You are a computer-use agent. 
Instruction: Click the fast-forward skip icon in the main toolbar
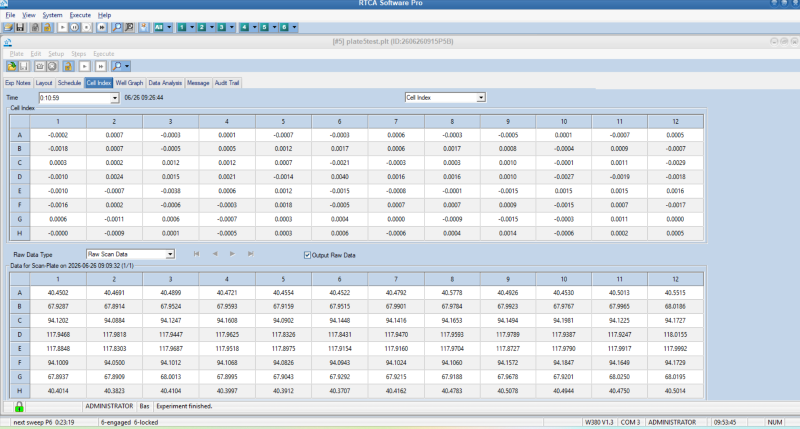coord(102,28)
